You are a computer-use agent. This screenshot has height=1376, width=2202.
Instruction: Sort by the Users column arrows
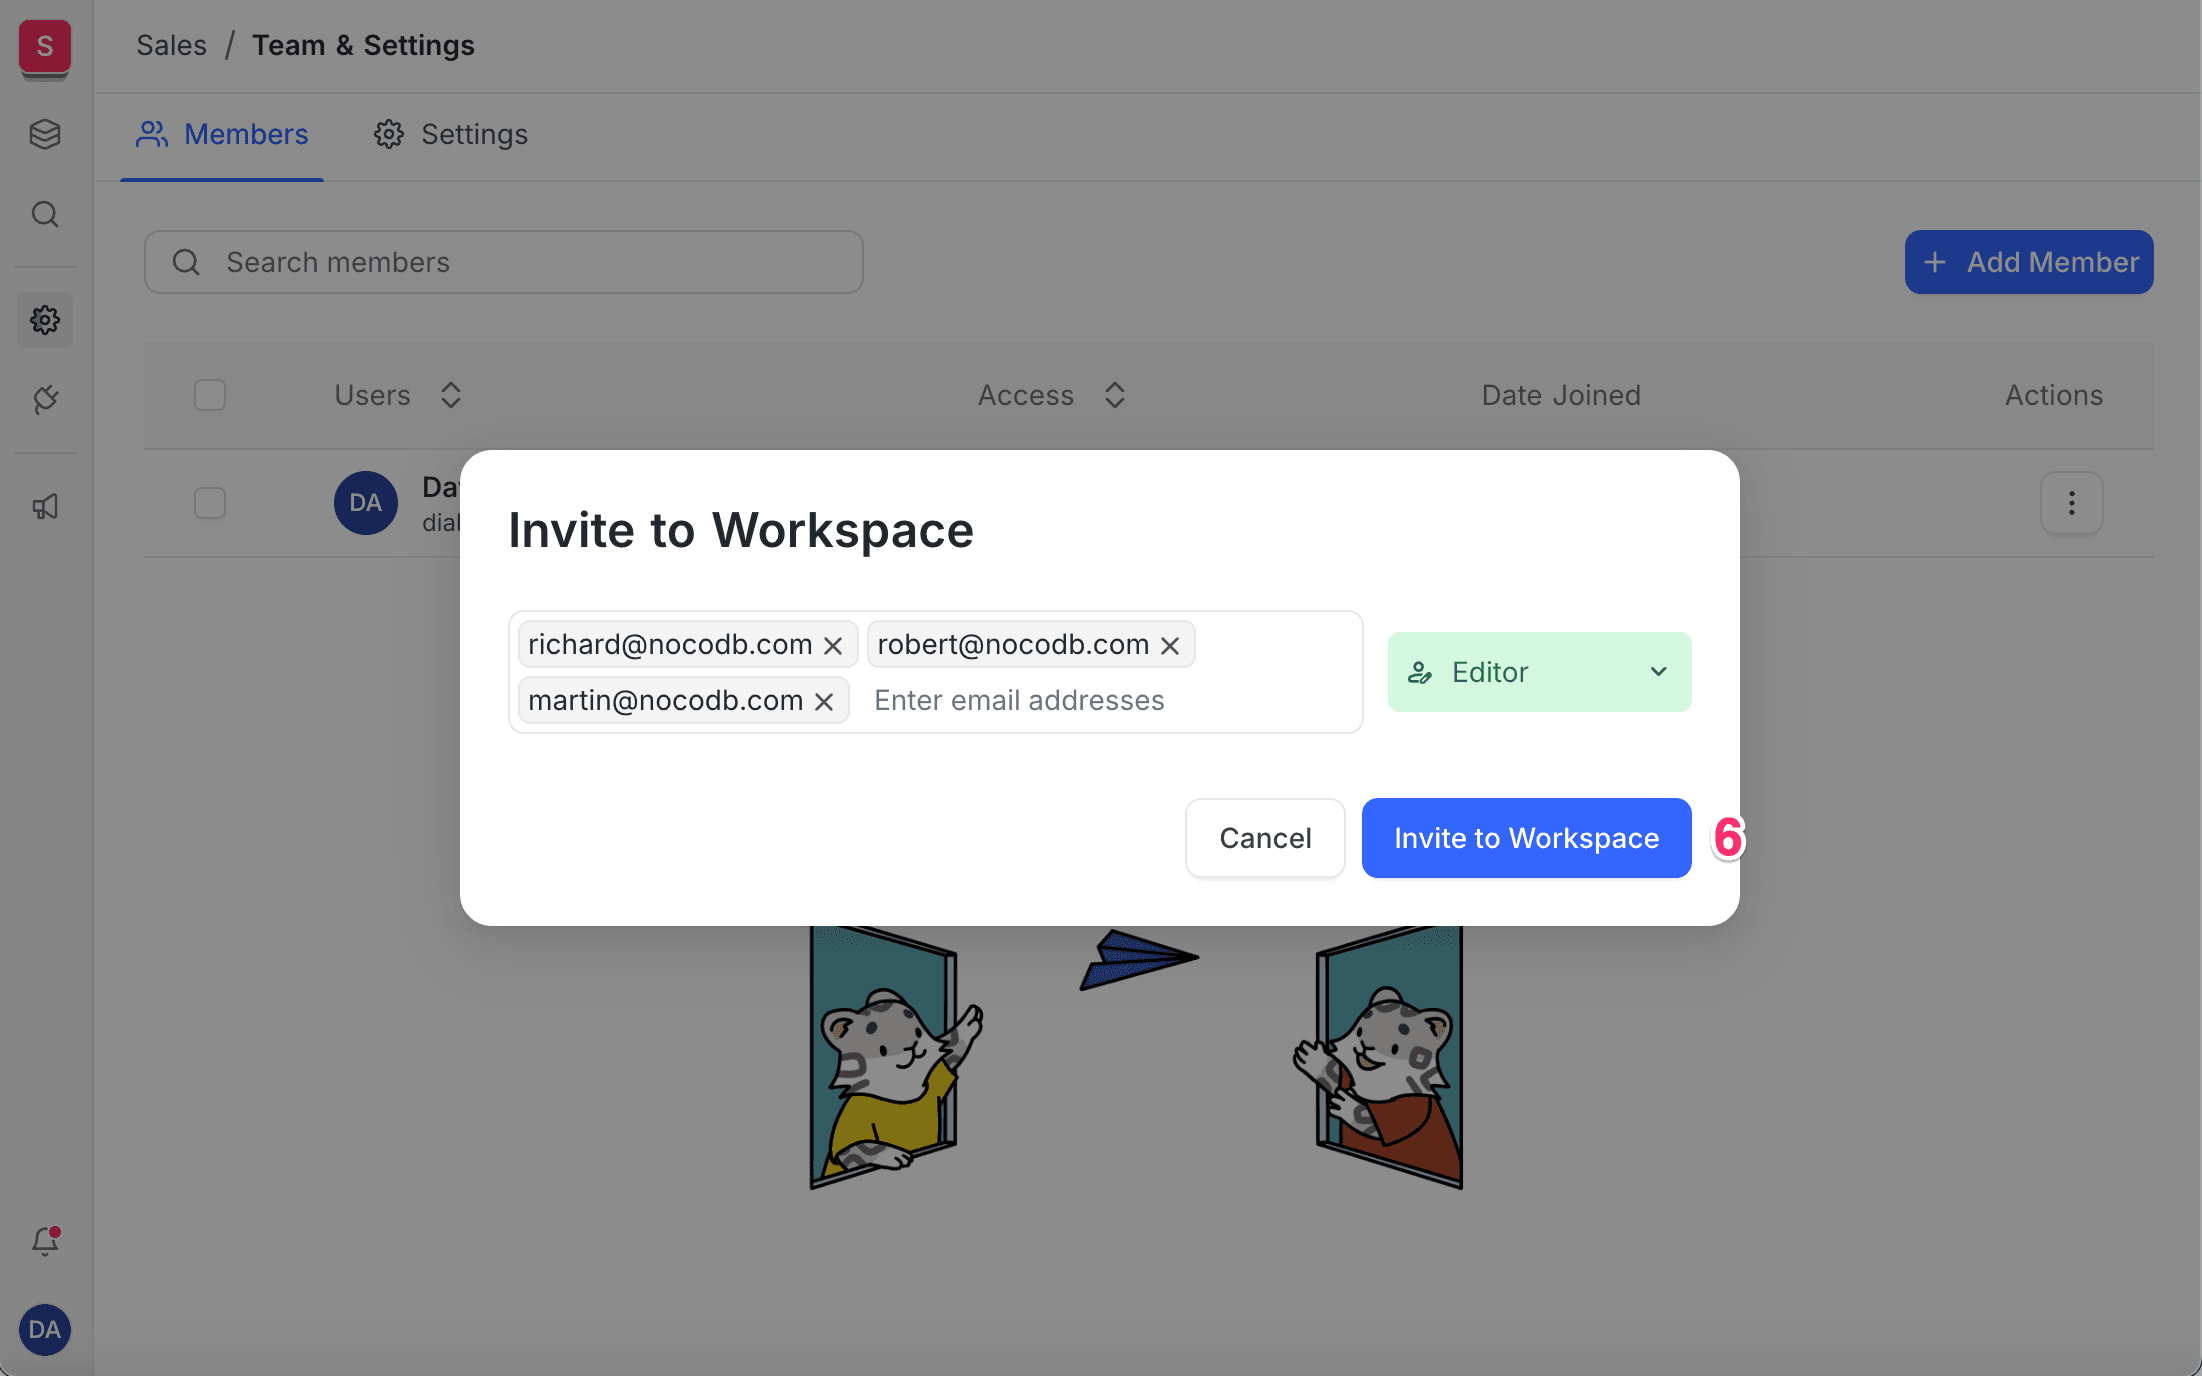[451, 395]
